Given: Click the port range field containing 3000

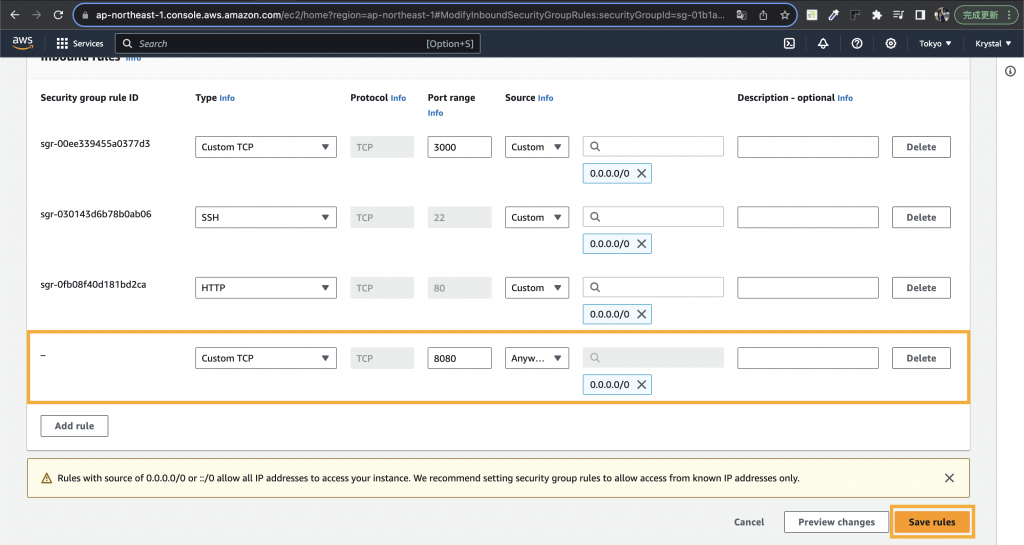Looking at the screenshot, I should tap(459, 147).
